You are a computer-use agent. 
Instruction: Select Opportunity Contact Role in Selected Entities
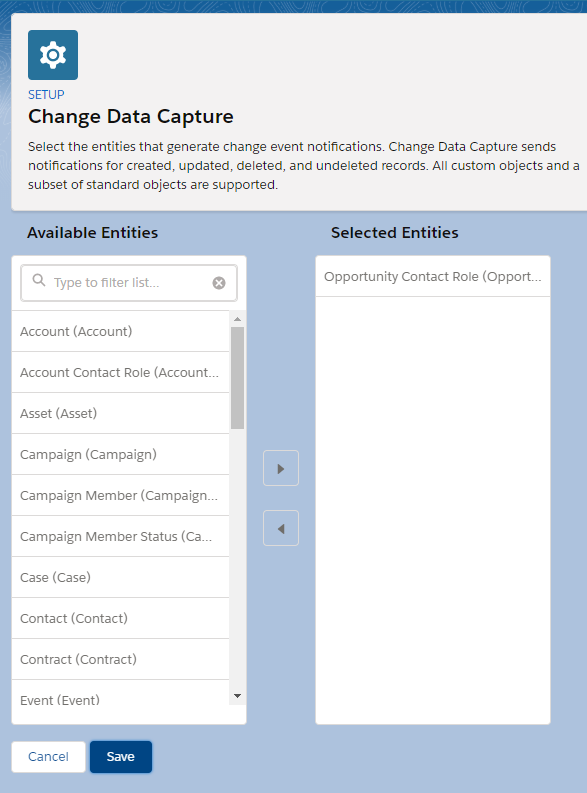click(x=433, y=277)
